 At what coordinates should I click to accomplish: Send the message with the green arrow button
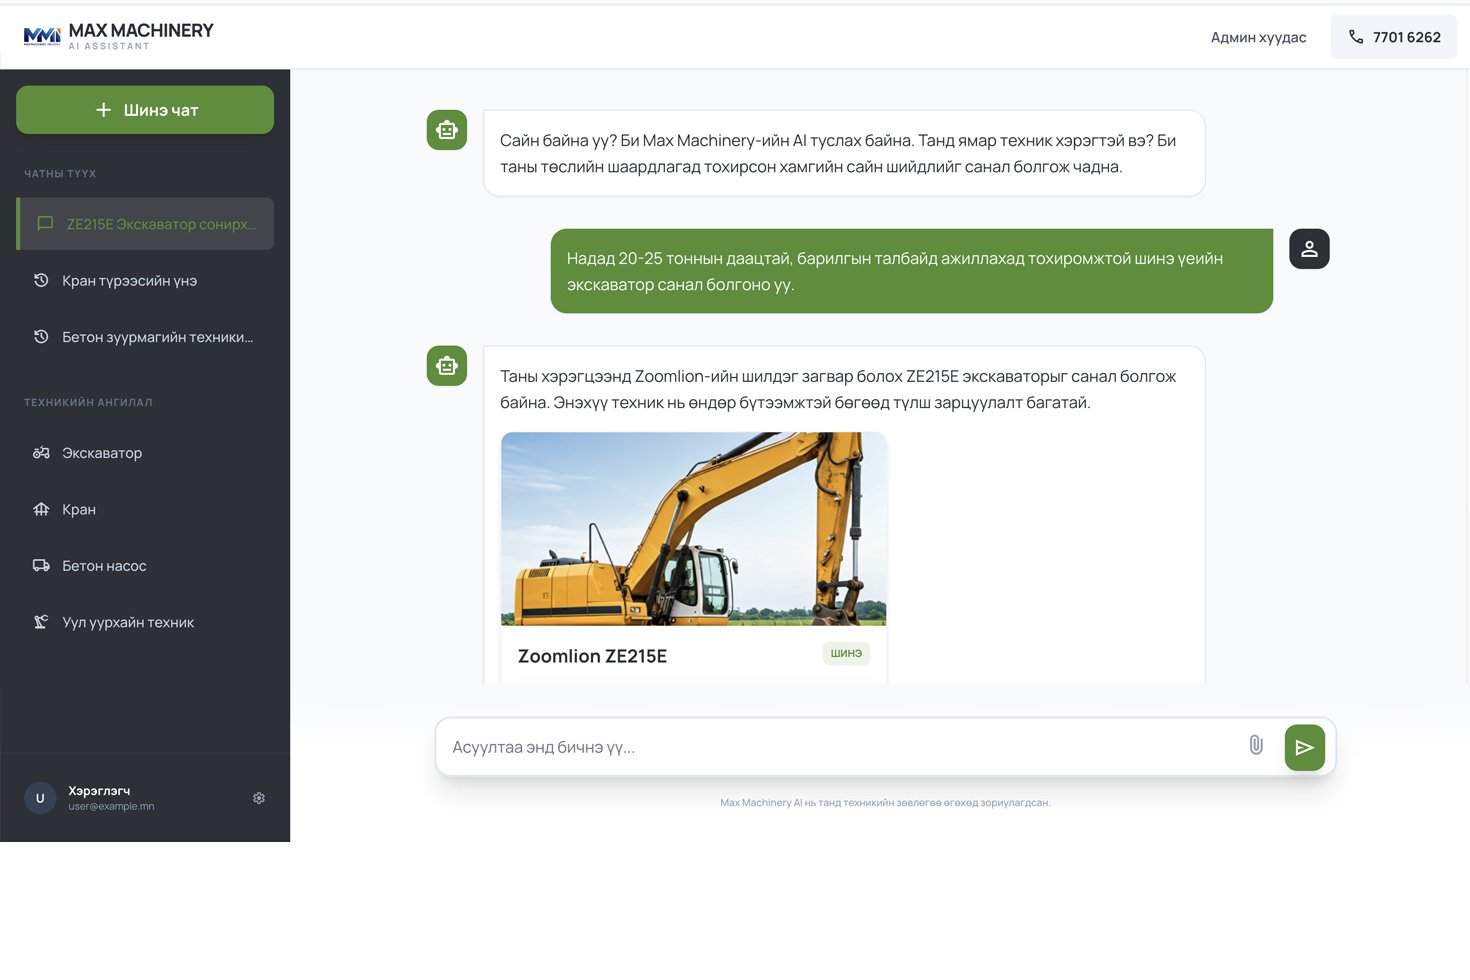click(x=1304, y=747)
